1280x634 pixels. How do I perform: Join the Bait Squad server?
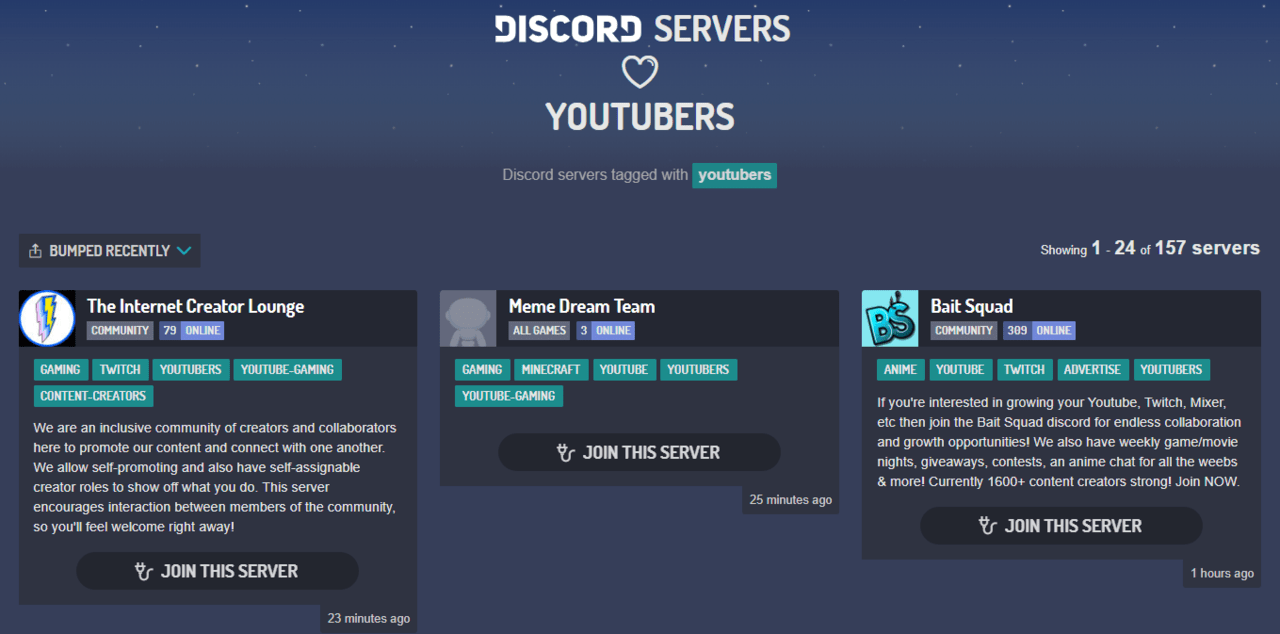(1061, 525)
